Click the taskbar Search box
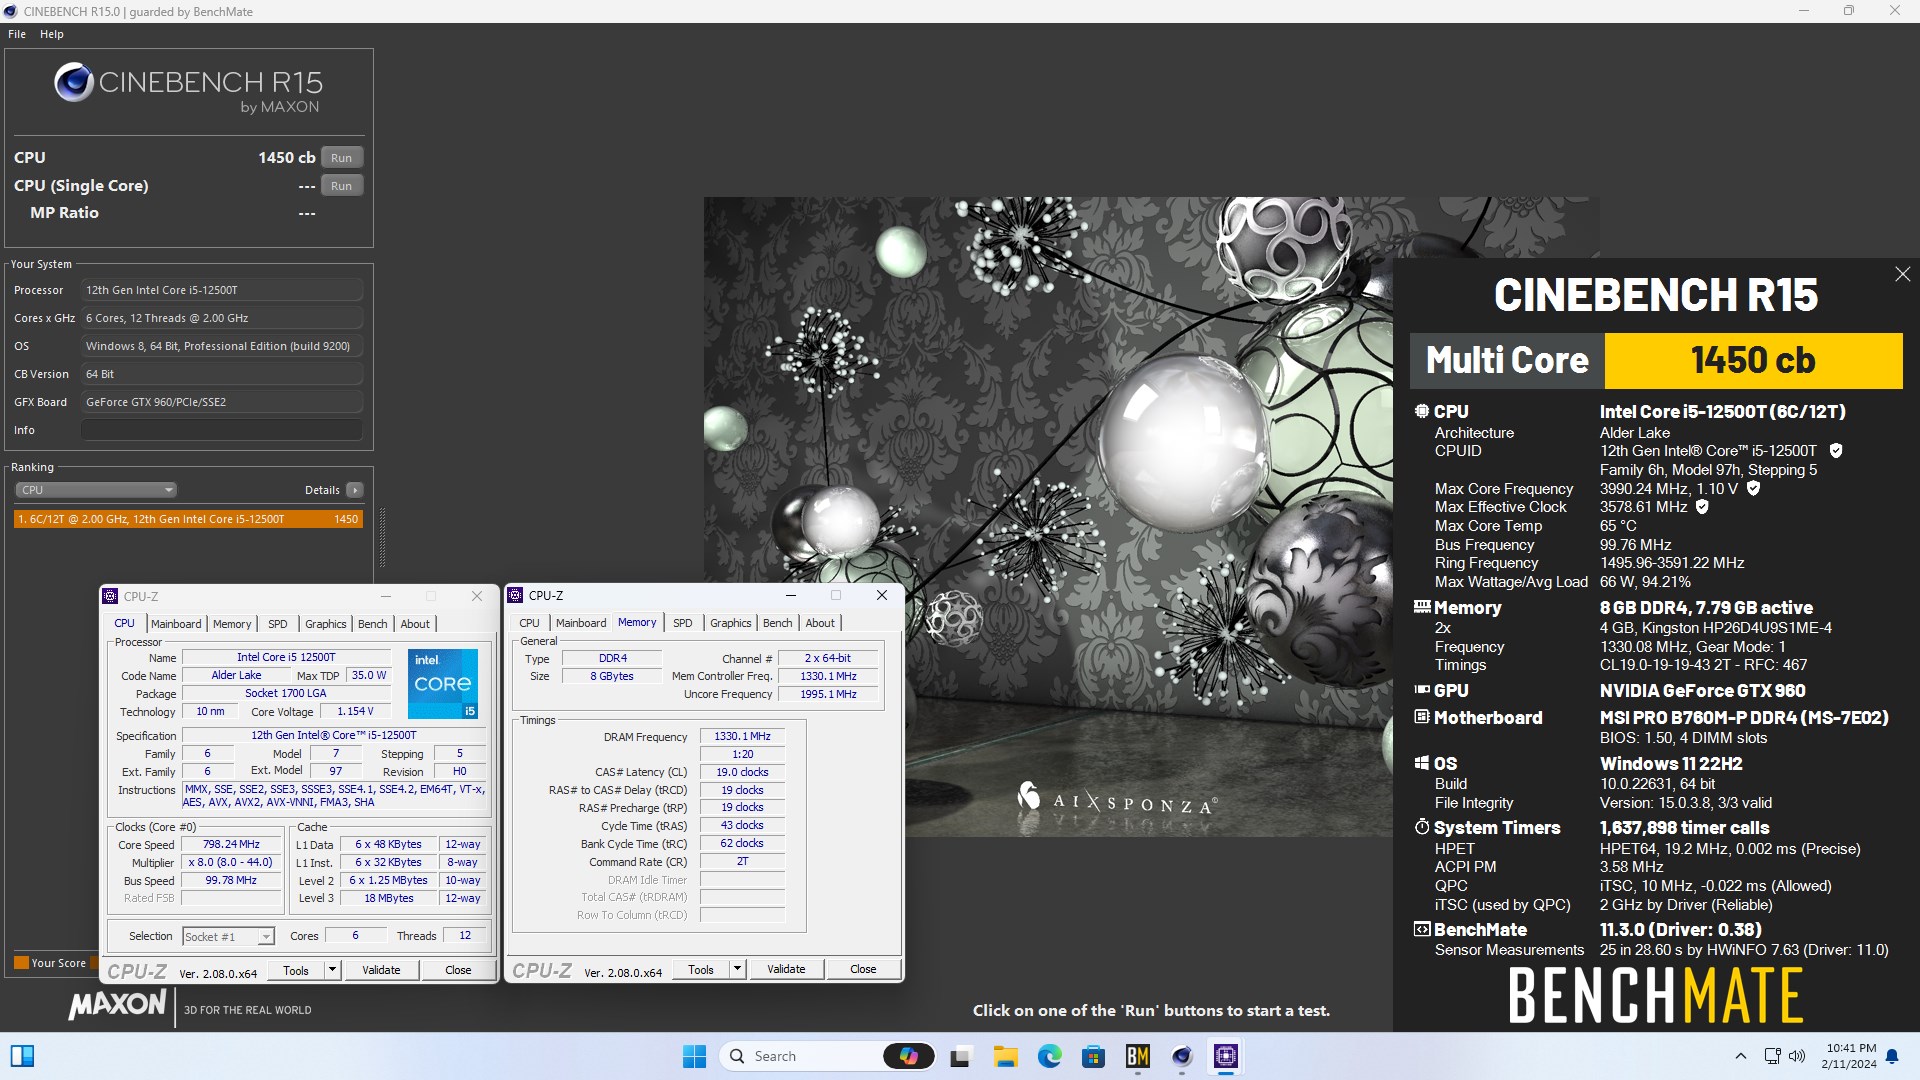 [x=828, y=1056]
